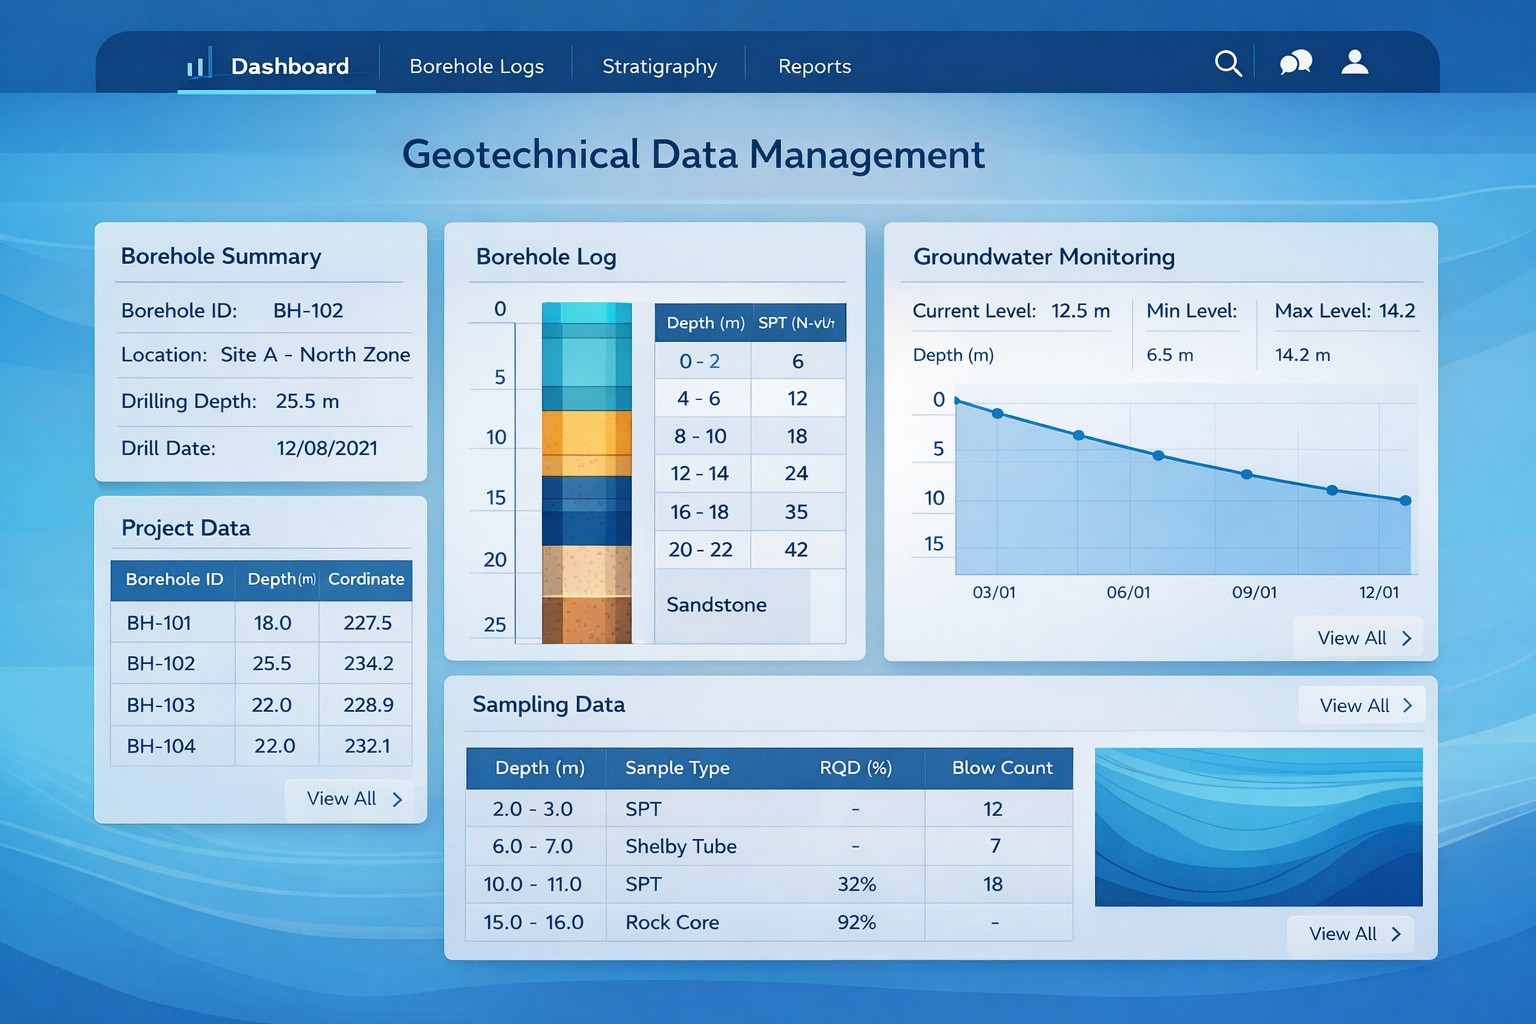Screen dimensions: 1536x1024
Task: Switch to the Dashboard tab
Action: [289, 66]
